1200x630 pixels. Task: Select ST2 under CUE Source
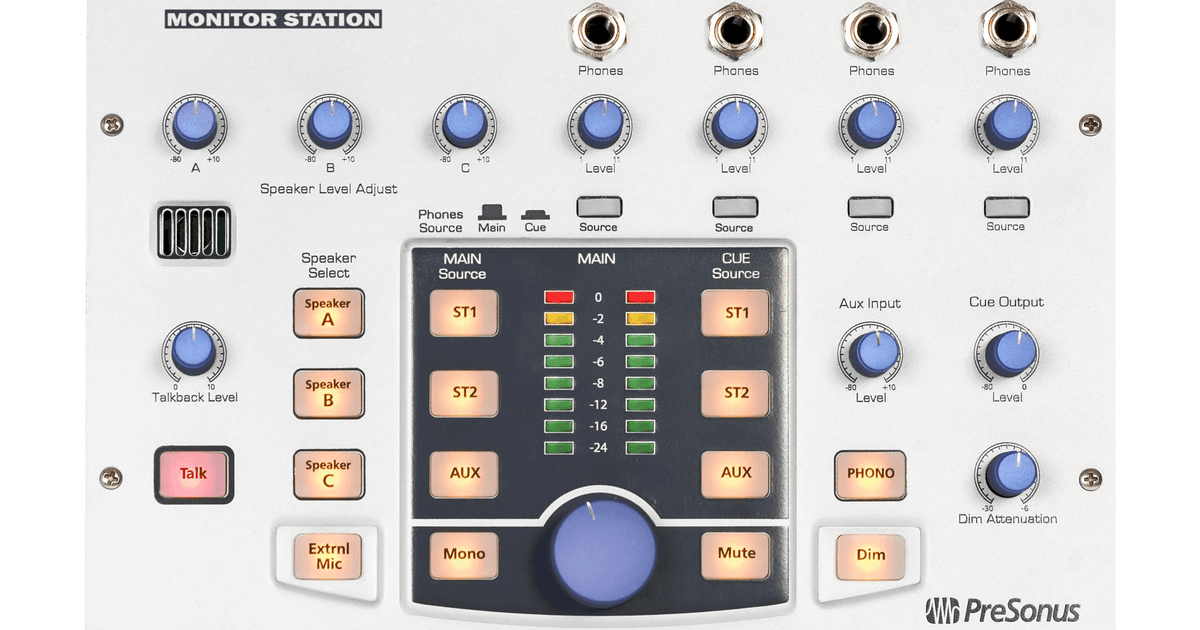pos(736,393)
